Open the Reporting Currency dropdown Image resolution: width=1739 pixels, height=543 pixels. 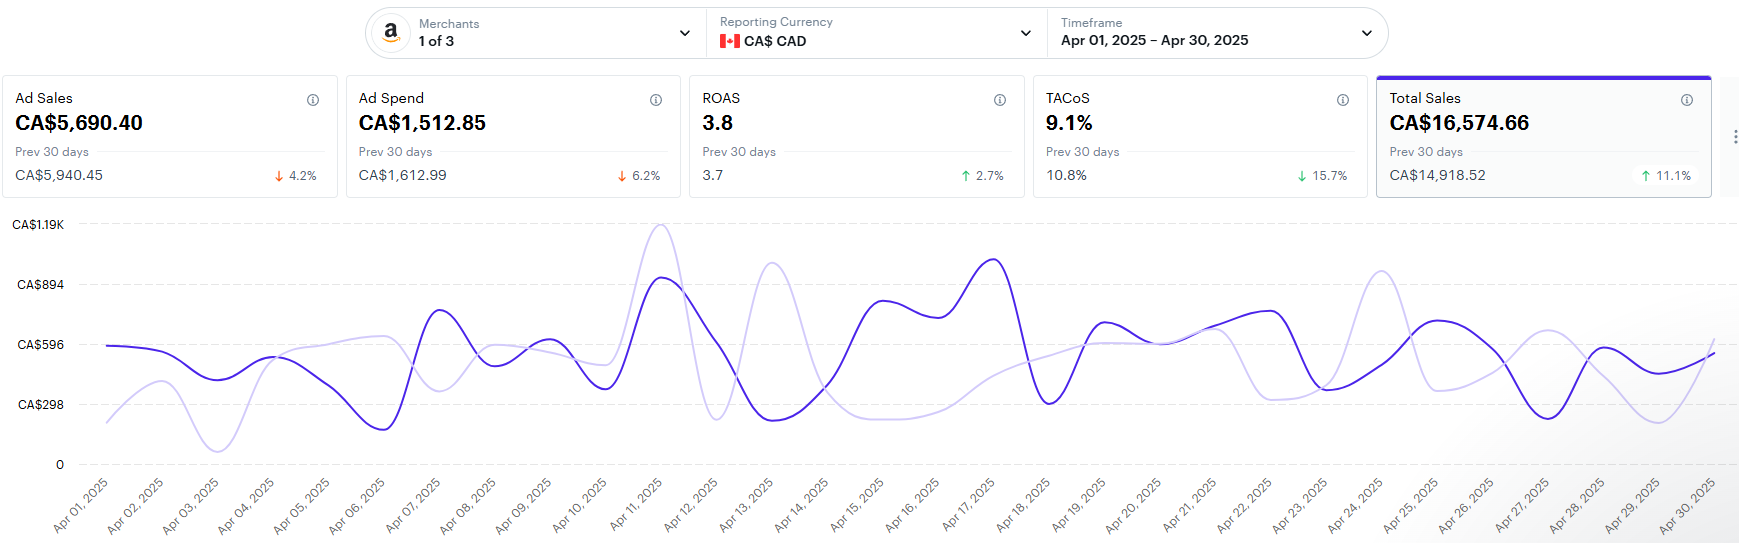[x=1026, y=33]
